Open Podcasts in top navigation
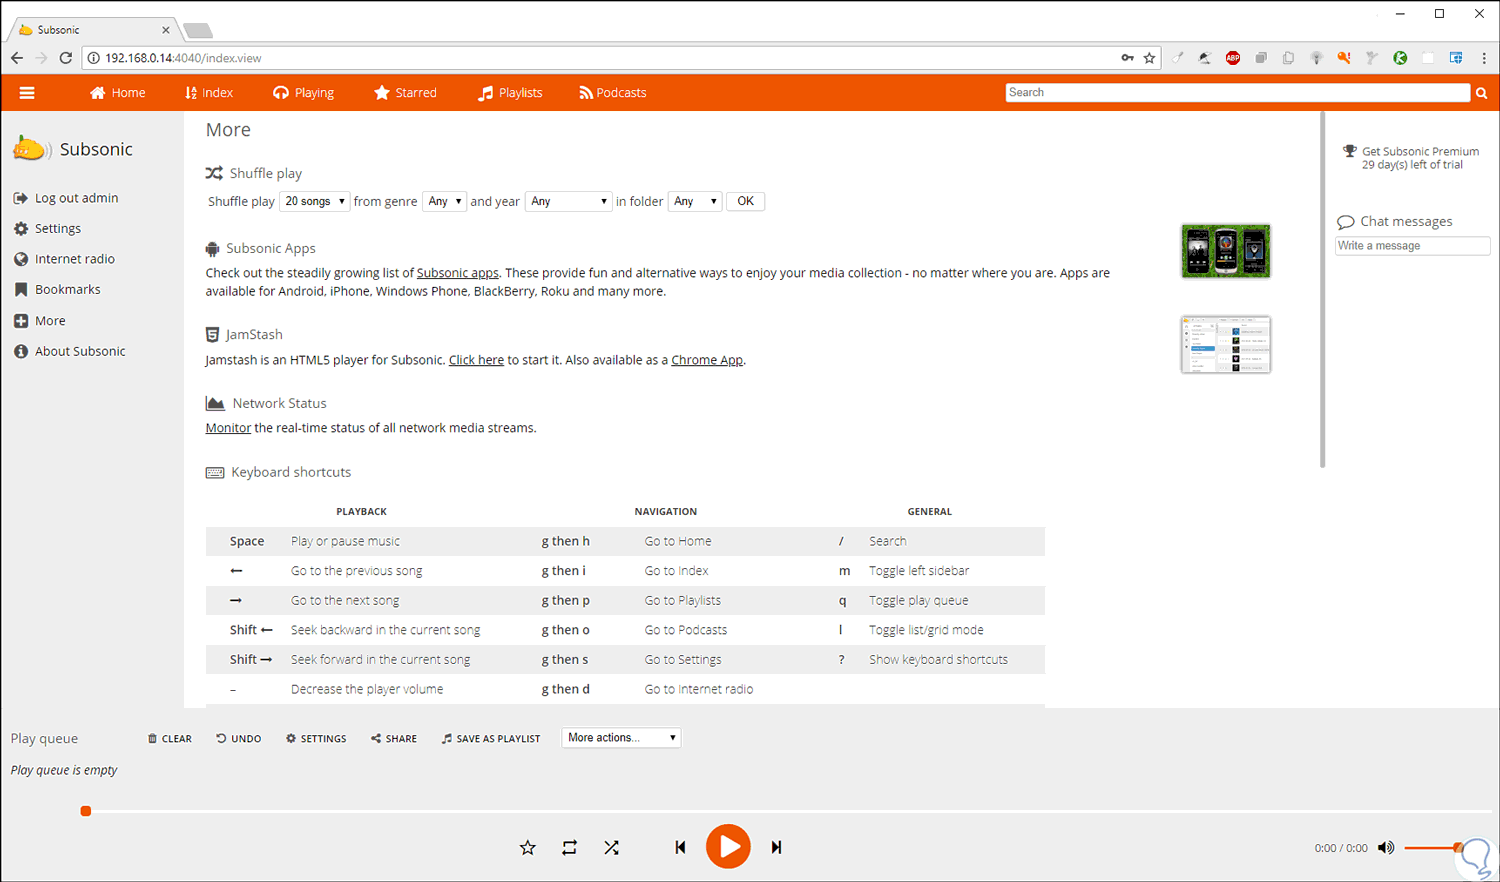The image size is (1500, 882). pos(613,93)
